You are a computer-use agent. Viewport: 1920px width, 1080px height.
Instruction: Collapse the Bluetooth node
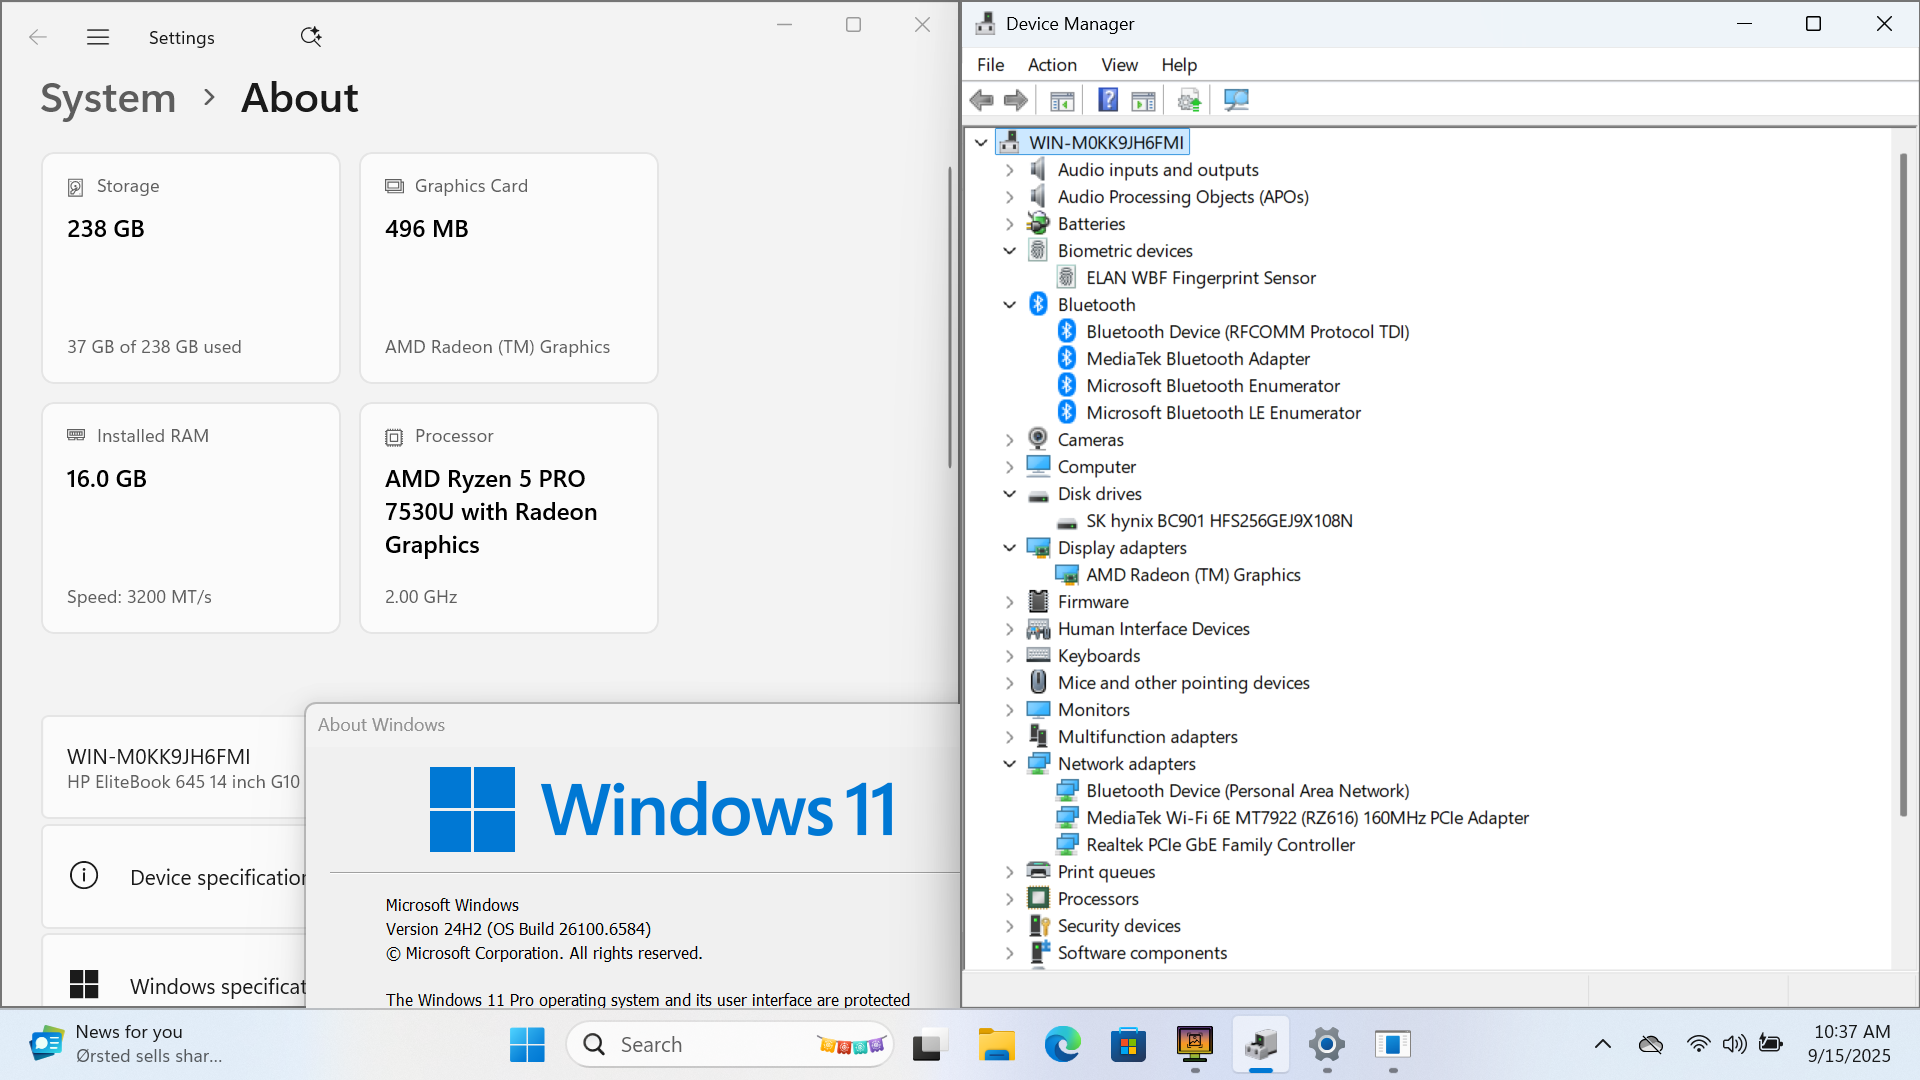tap(1009, 305)
